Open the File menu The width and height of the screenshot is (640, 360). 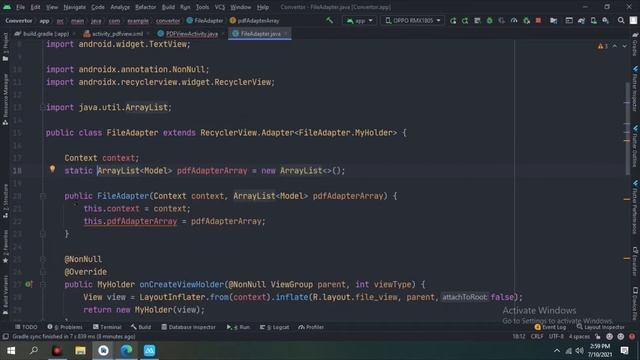pos(20,7)
